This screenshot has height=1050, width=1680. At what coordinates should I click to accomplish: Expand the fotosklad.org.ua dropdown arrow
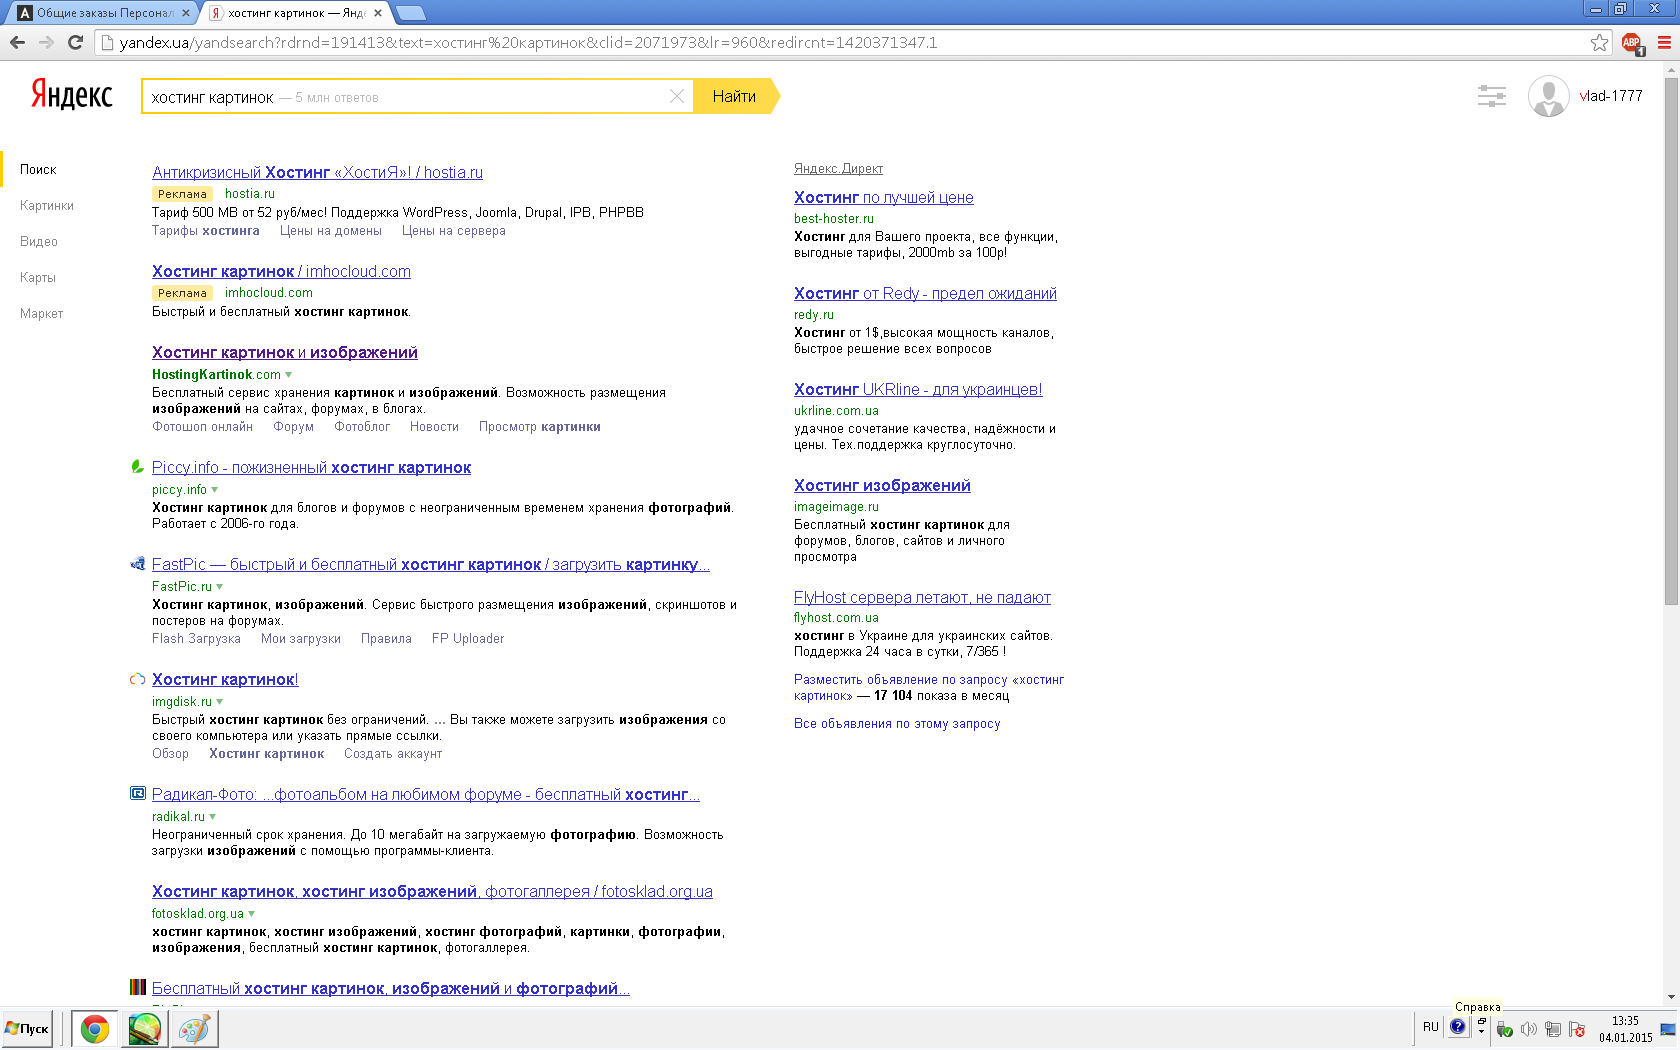[252, 914]
